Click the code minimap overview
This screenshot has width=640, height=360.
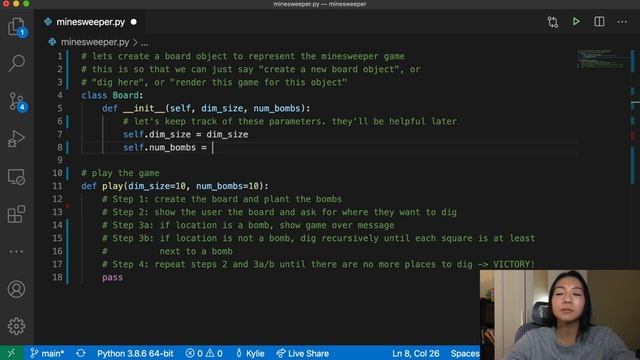tap(601, 60)
